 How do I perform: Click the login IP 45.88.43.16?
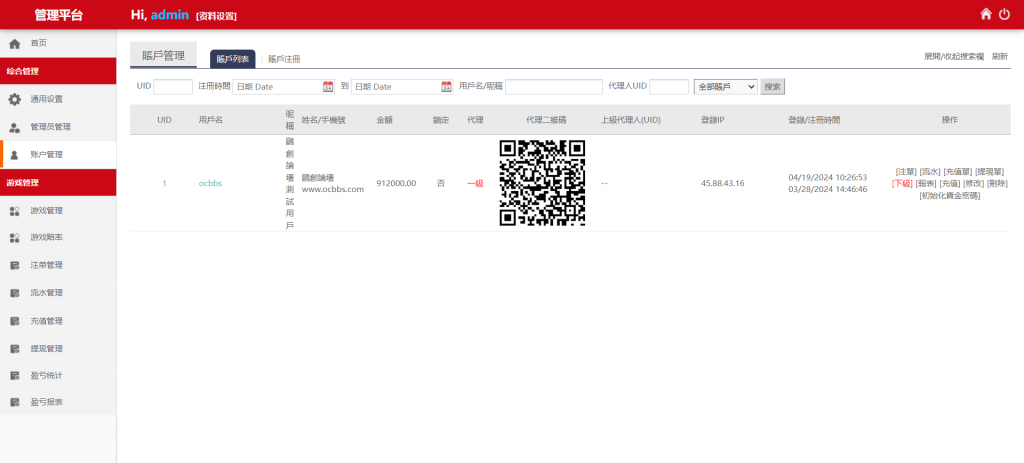coord(723,184)
